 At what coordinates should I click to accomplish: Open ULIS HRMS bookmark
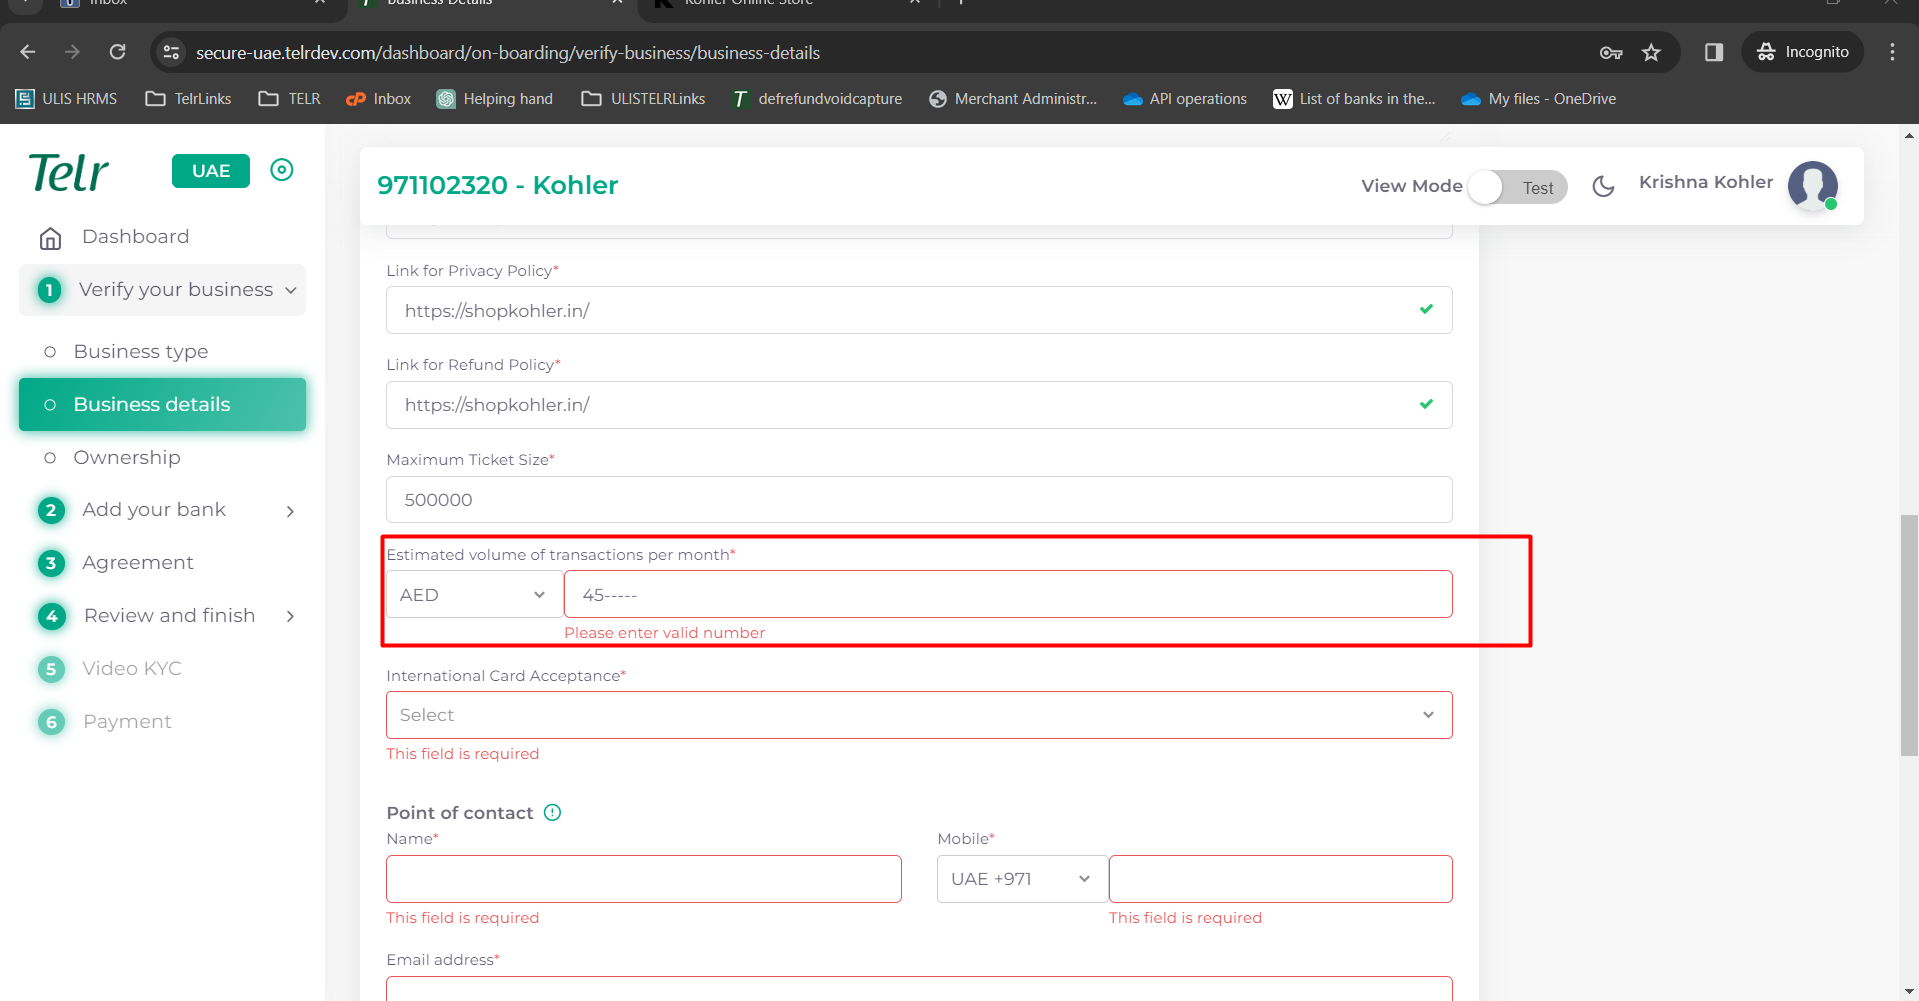coord(66,99)
